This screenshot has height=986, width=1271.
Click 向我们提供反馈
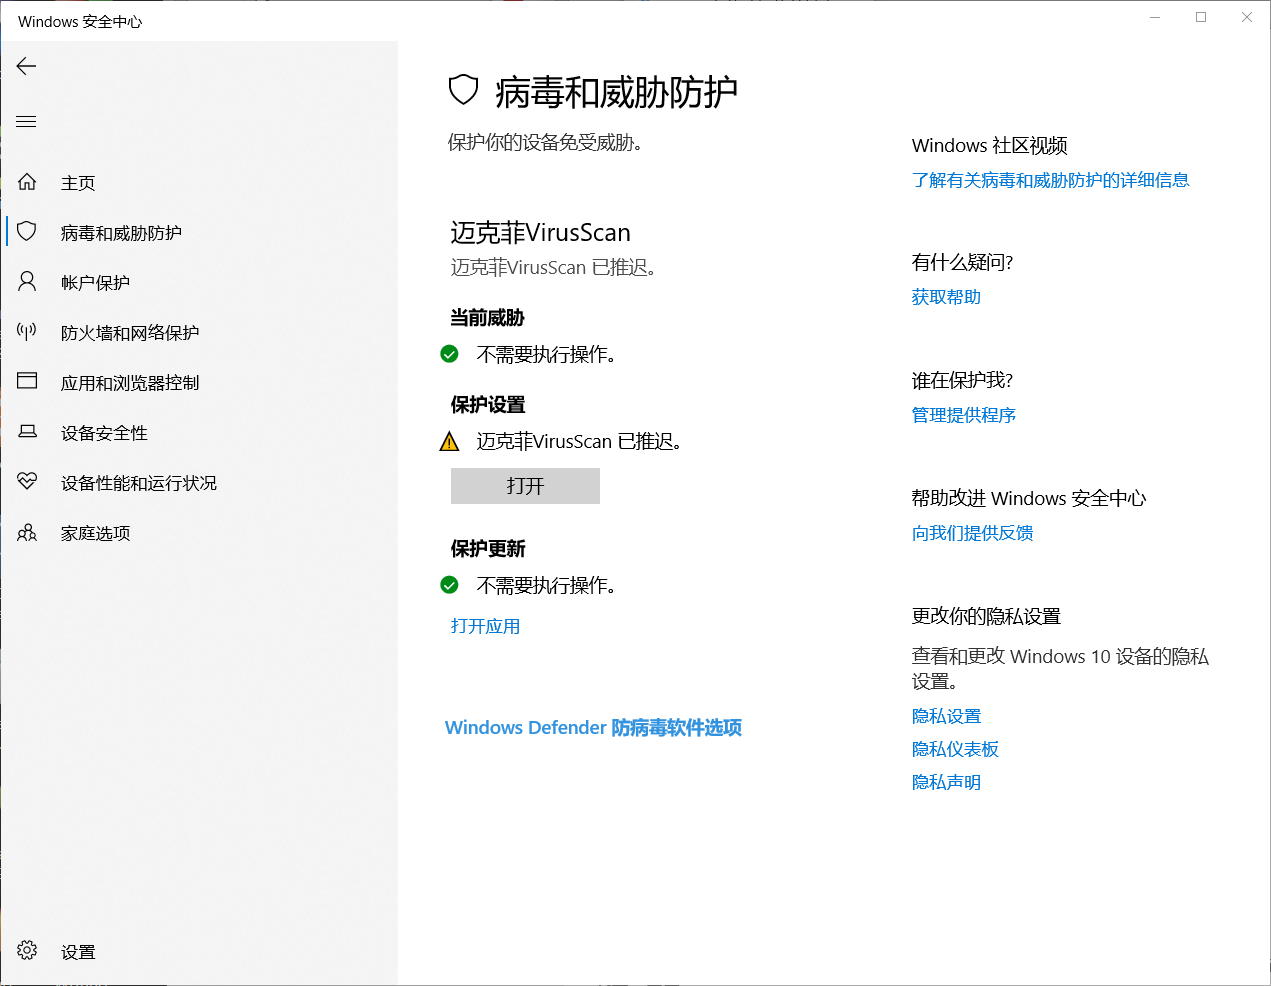972,533
